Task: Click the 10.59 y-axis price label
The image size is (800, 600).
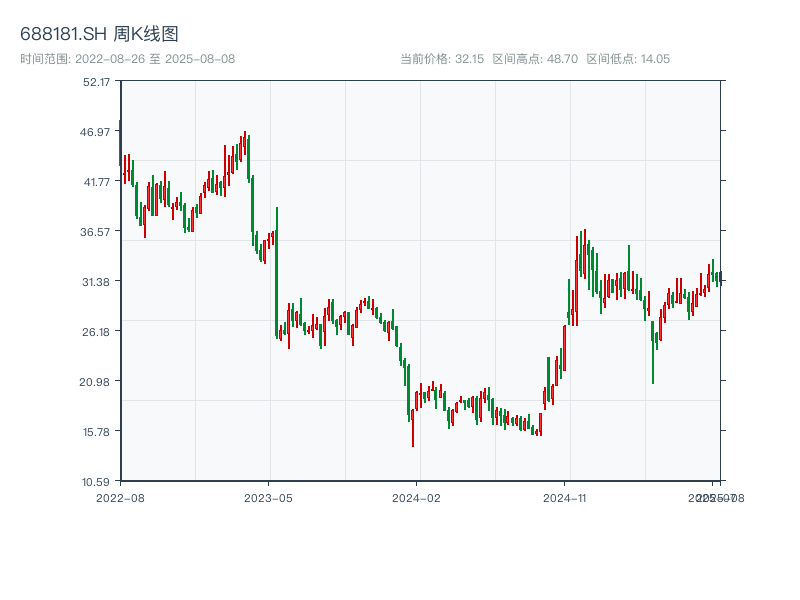Action: [97, 482]
